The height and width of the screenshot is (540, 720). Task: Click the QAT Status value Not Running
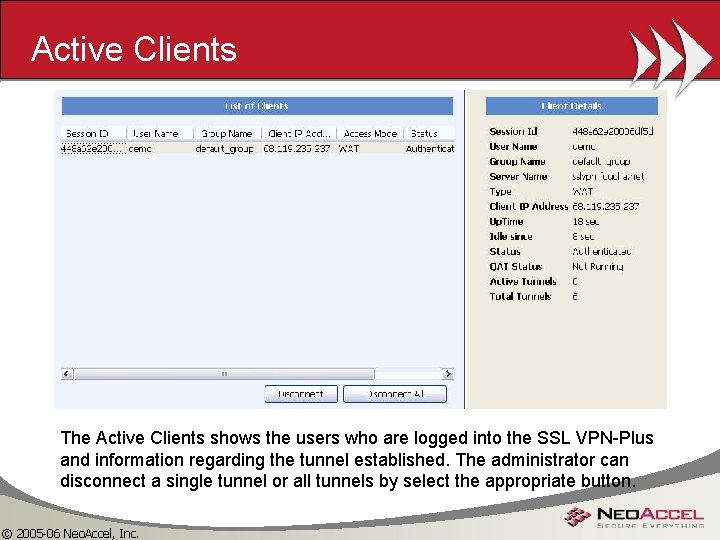coord(597,267)
